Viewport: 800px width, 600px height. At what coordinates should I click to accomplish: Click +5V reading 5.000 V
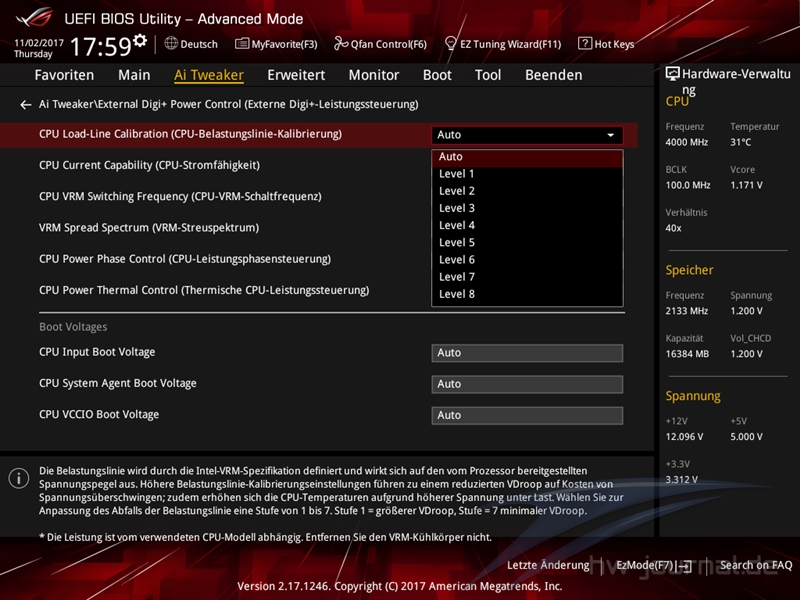(746, 437)
